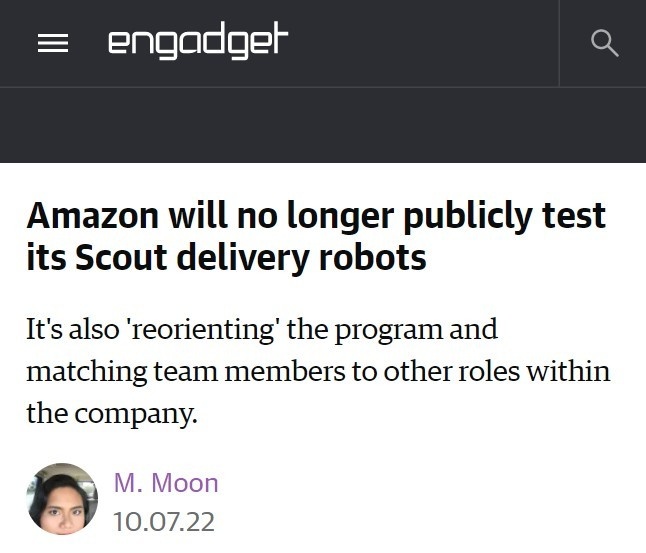Toggle the header menu drawer icon
Image resolution: width=646 pixels, height=553 pixels.
tap(52, 44)
